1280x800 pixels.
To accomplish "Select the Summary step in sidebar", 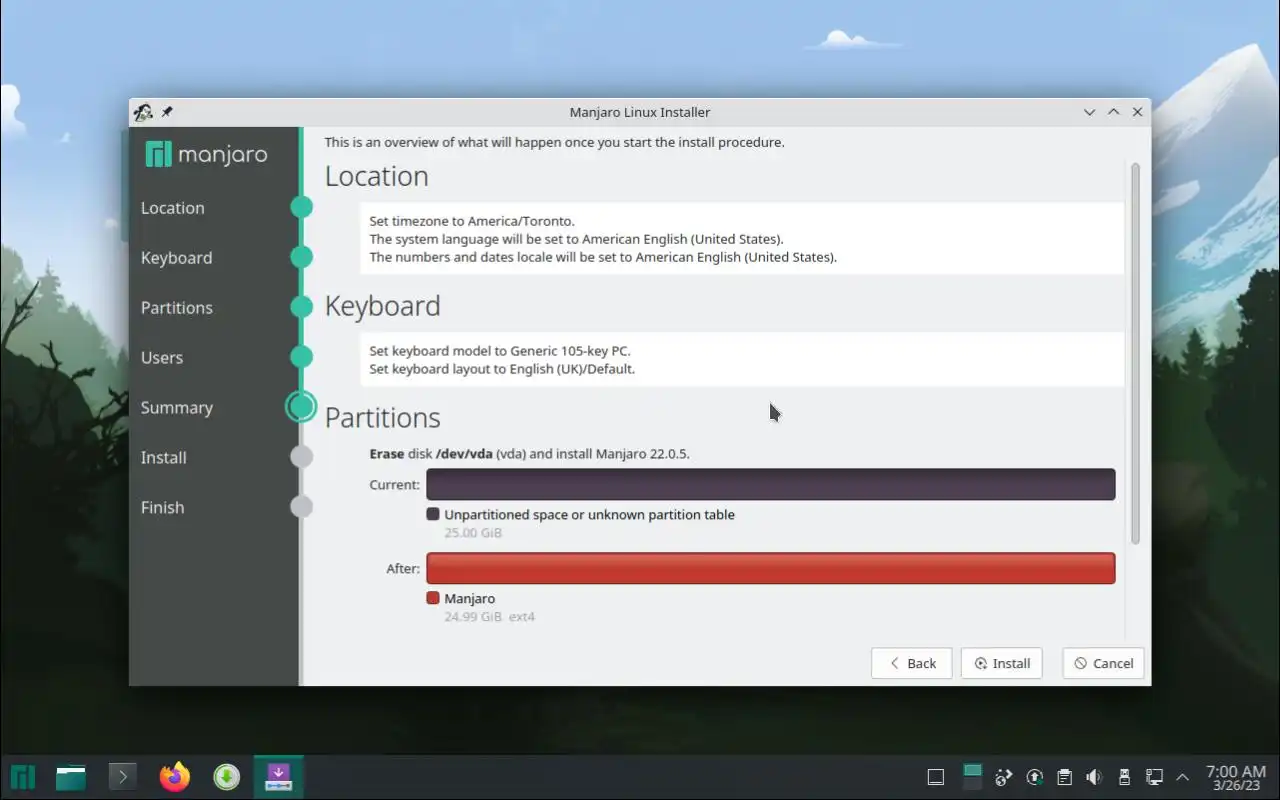I will [x=176, y=408].
